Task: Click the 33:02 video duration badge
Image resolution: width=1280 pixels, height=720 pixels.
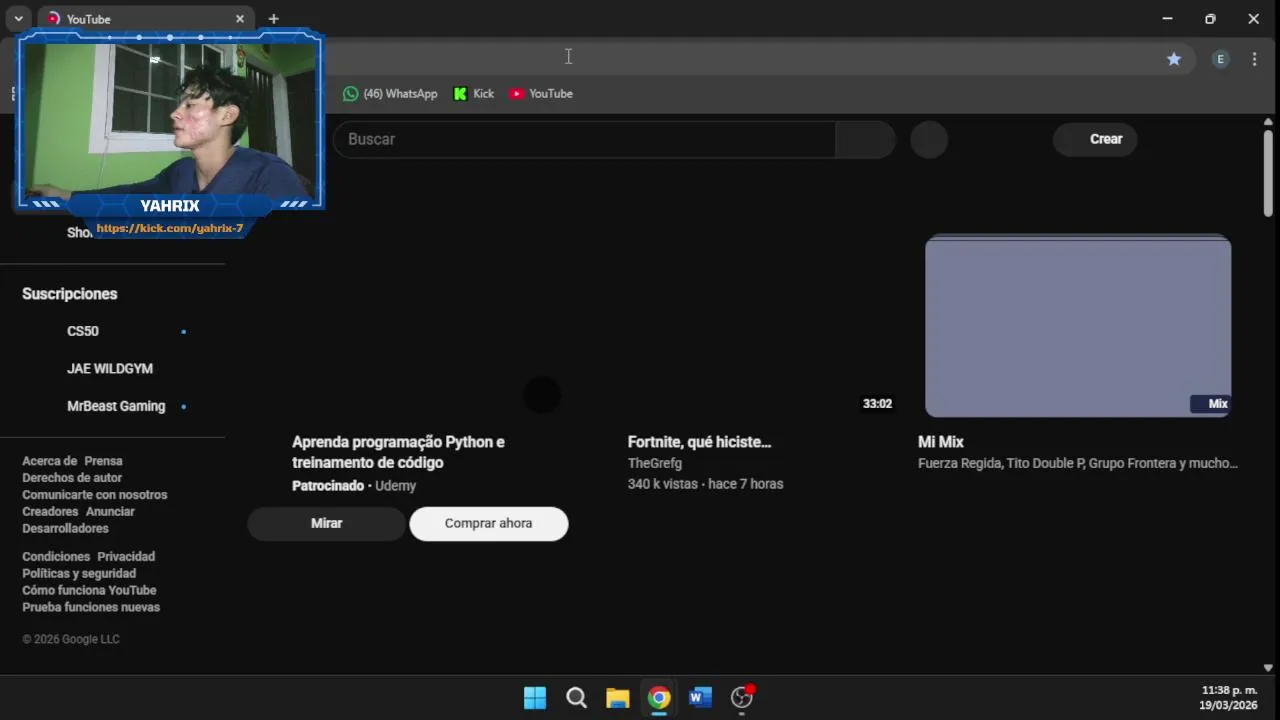Action: click(x=877, y=404)
